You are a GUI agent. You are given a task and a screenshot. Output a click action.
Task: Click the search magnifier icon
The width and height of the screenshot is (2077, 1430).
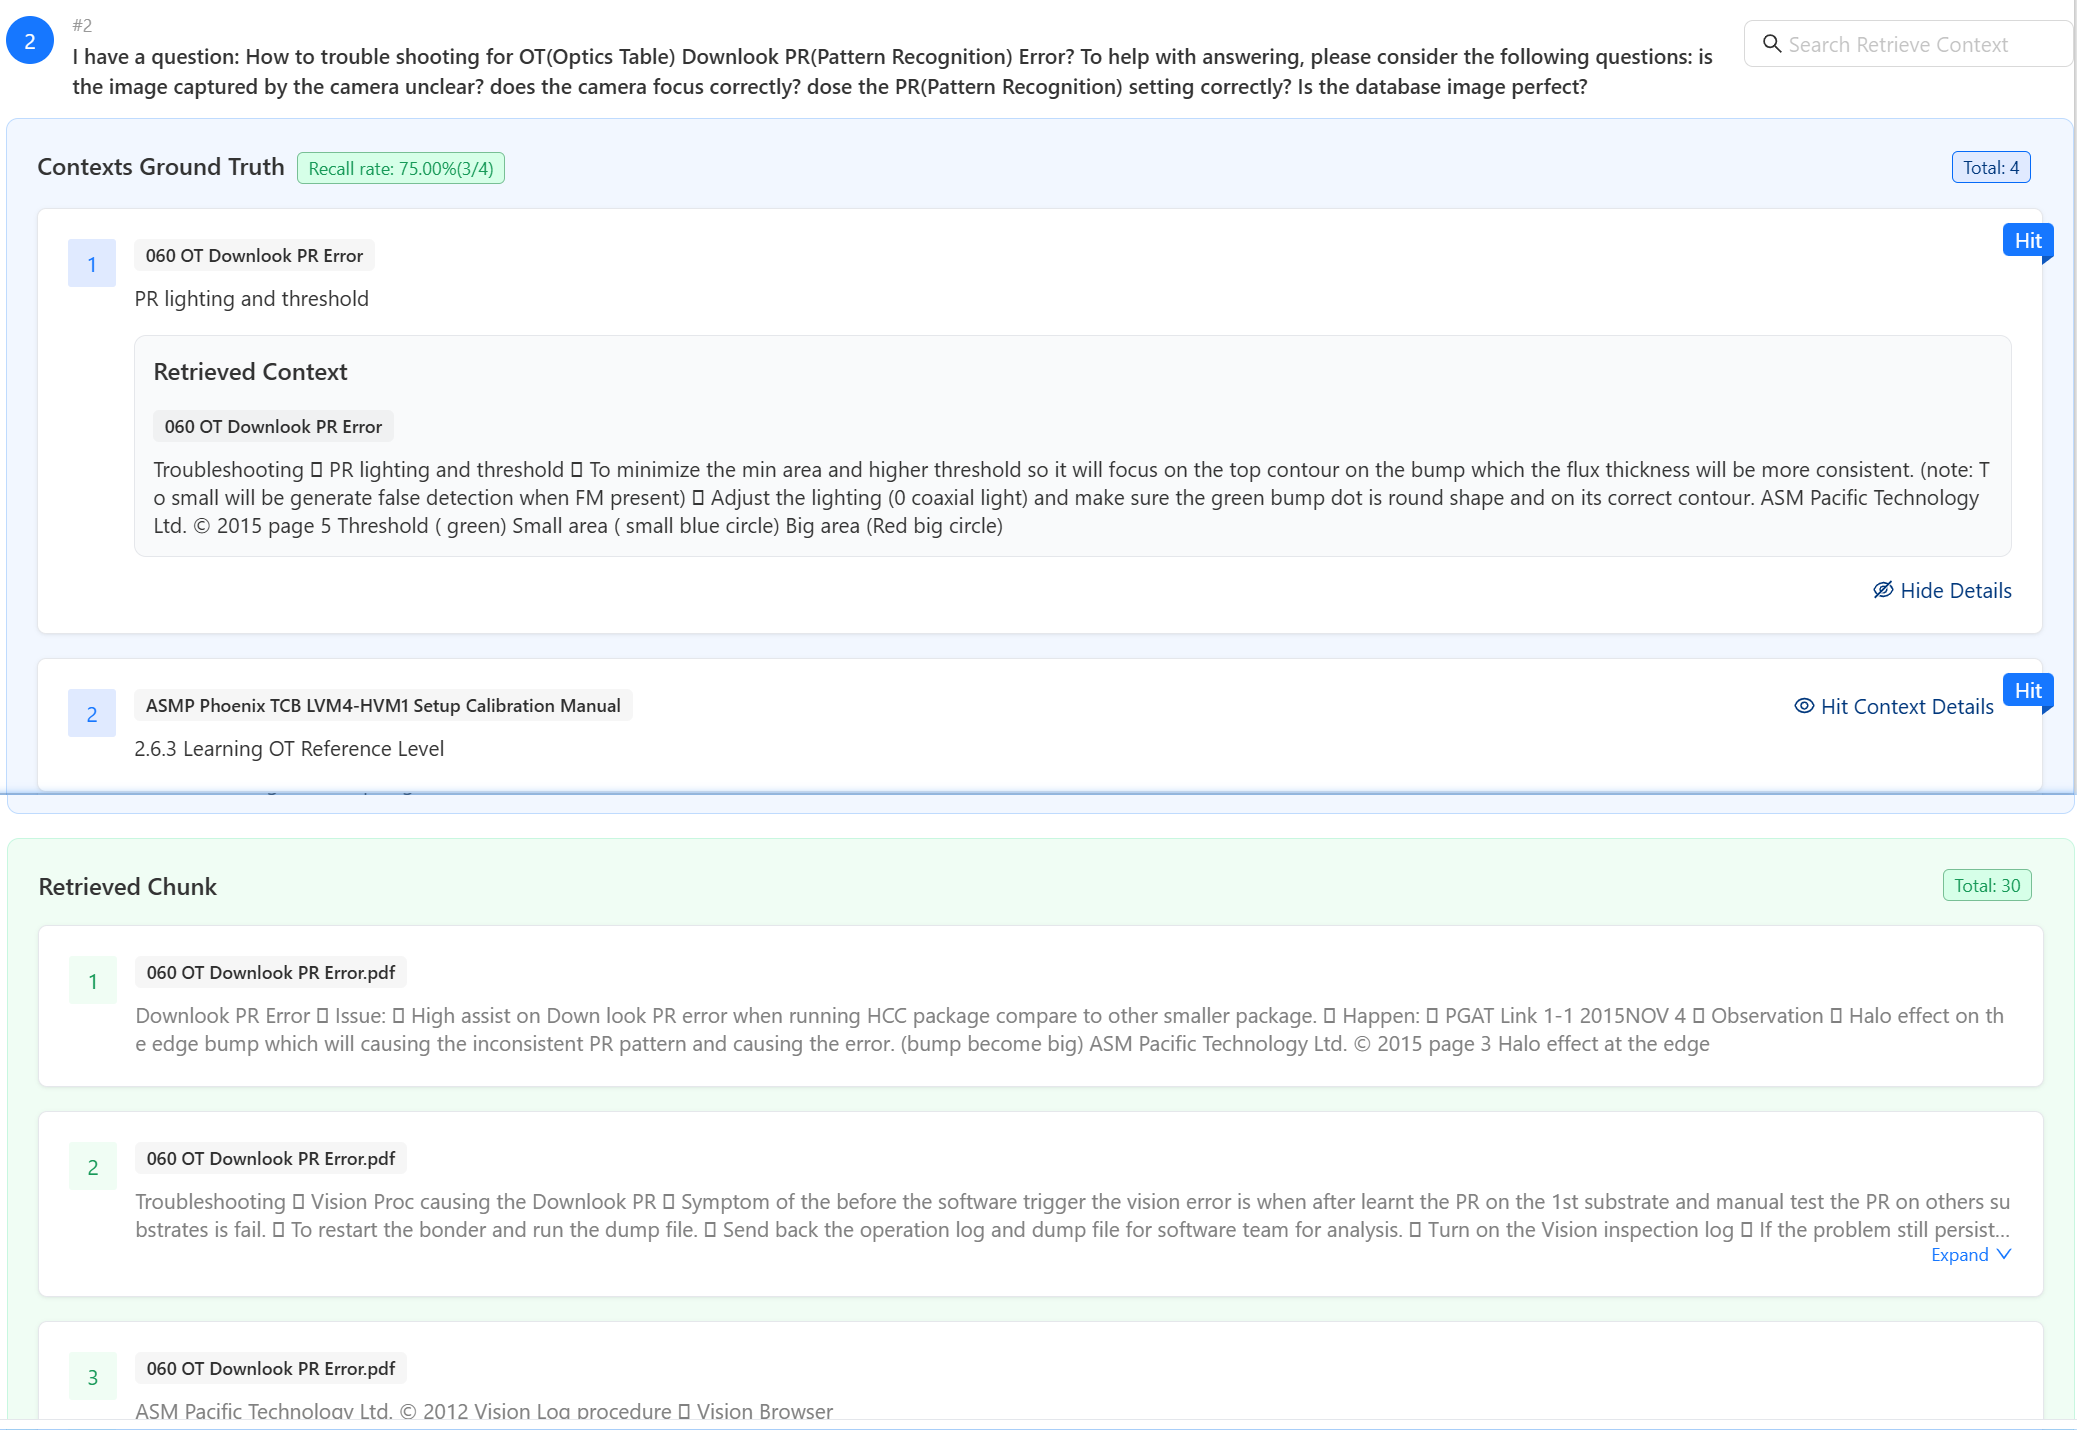tap(1771, 44)
